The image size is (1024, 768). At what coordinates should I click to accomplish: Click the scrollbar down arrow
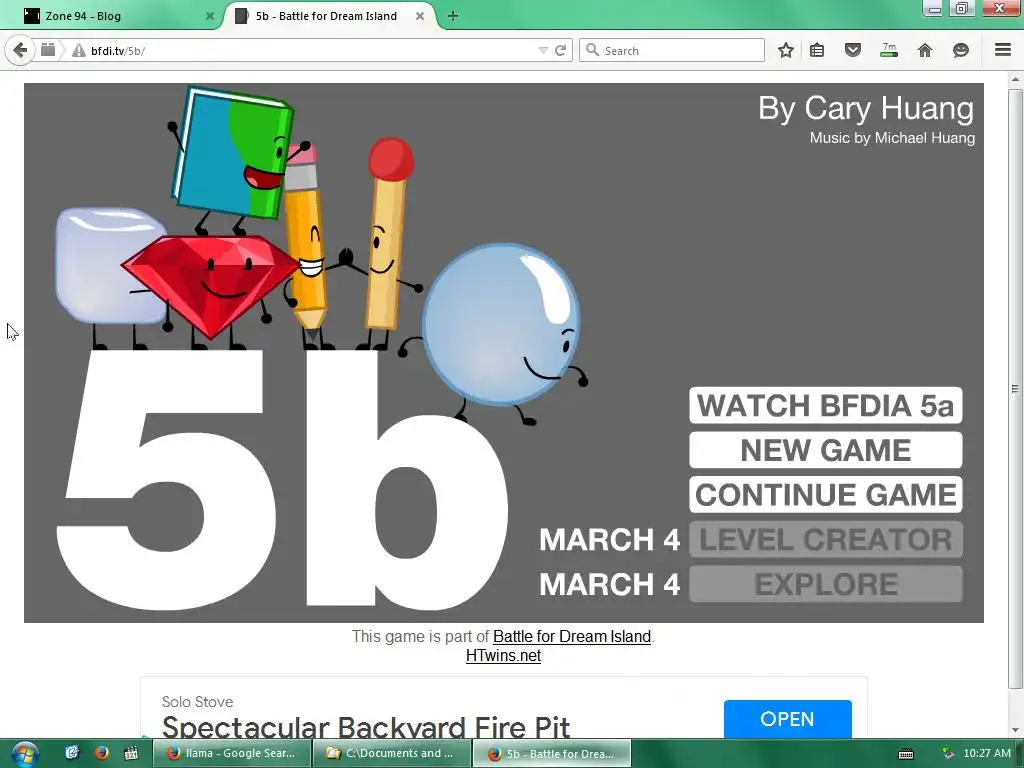tap(1015, 729)
